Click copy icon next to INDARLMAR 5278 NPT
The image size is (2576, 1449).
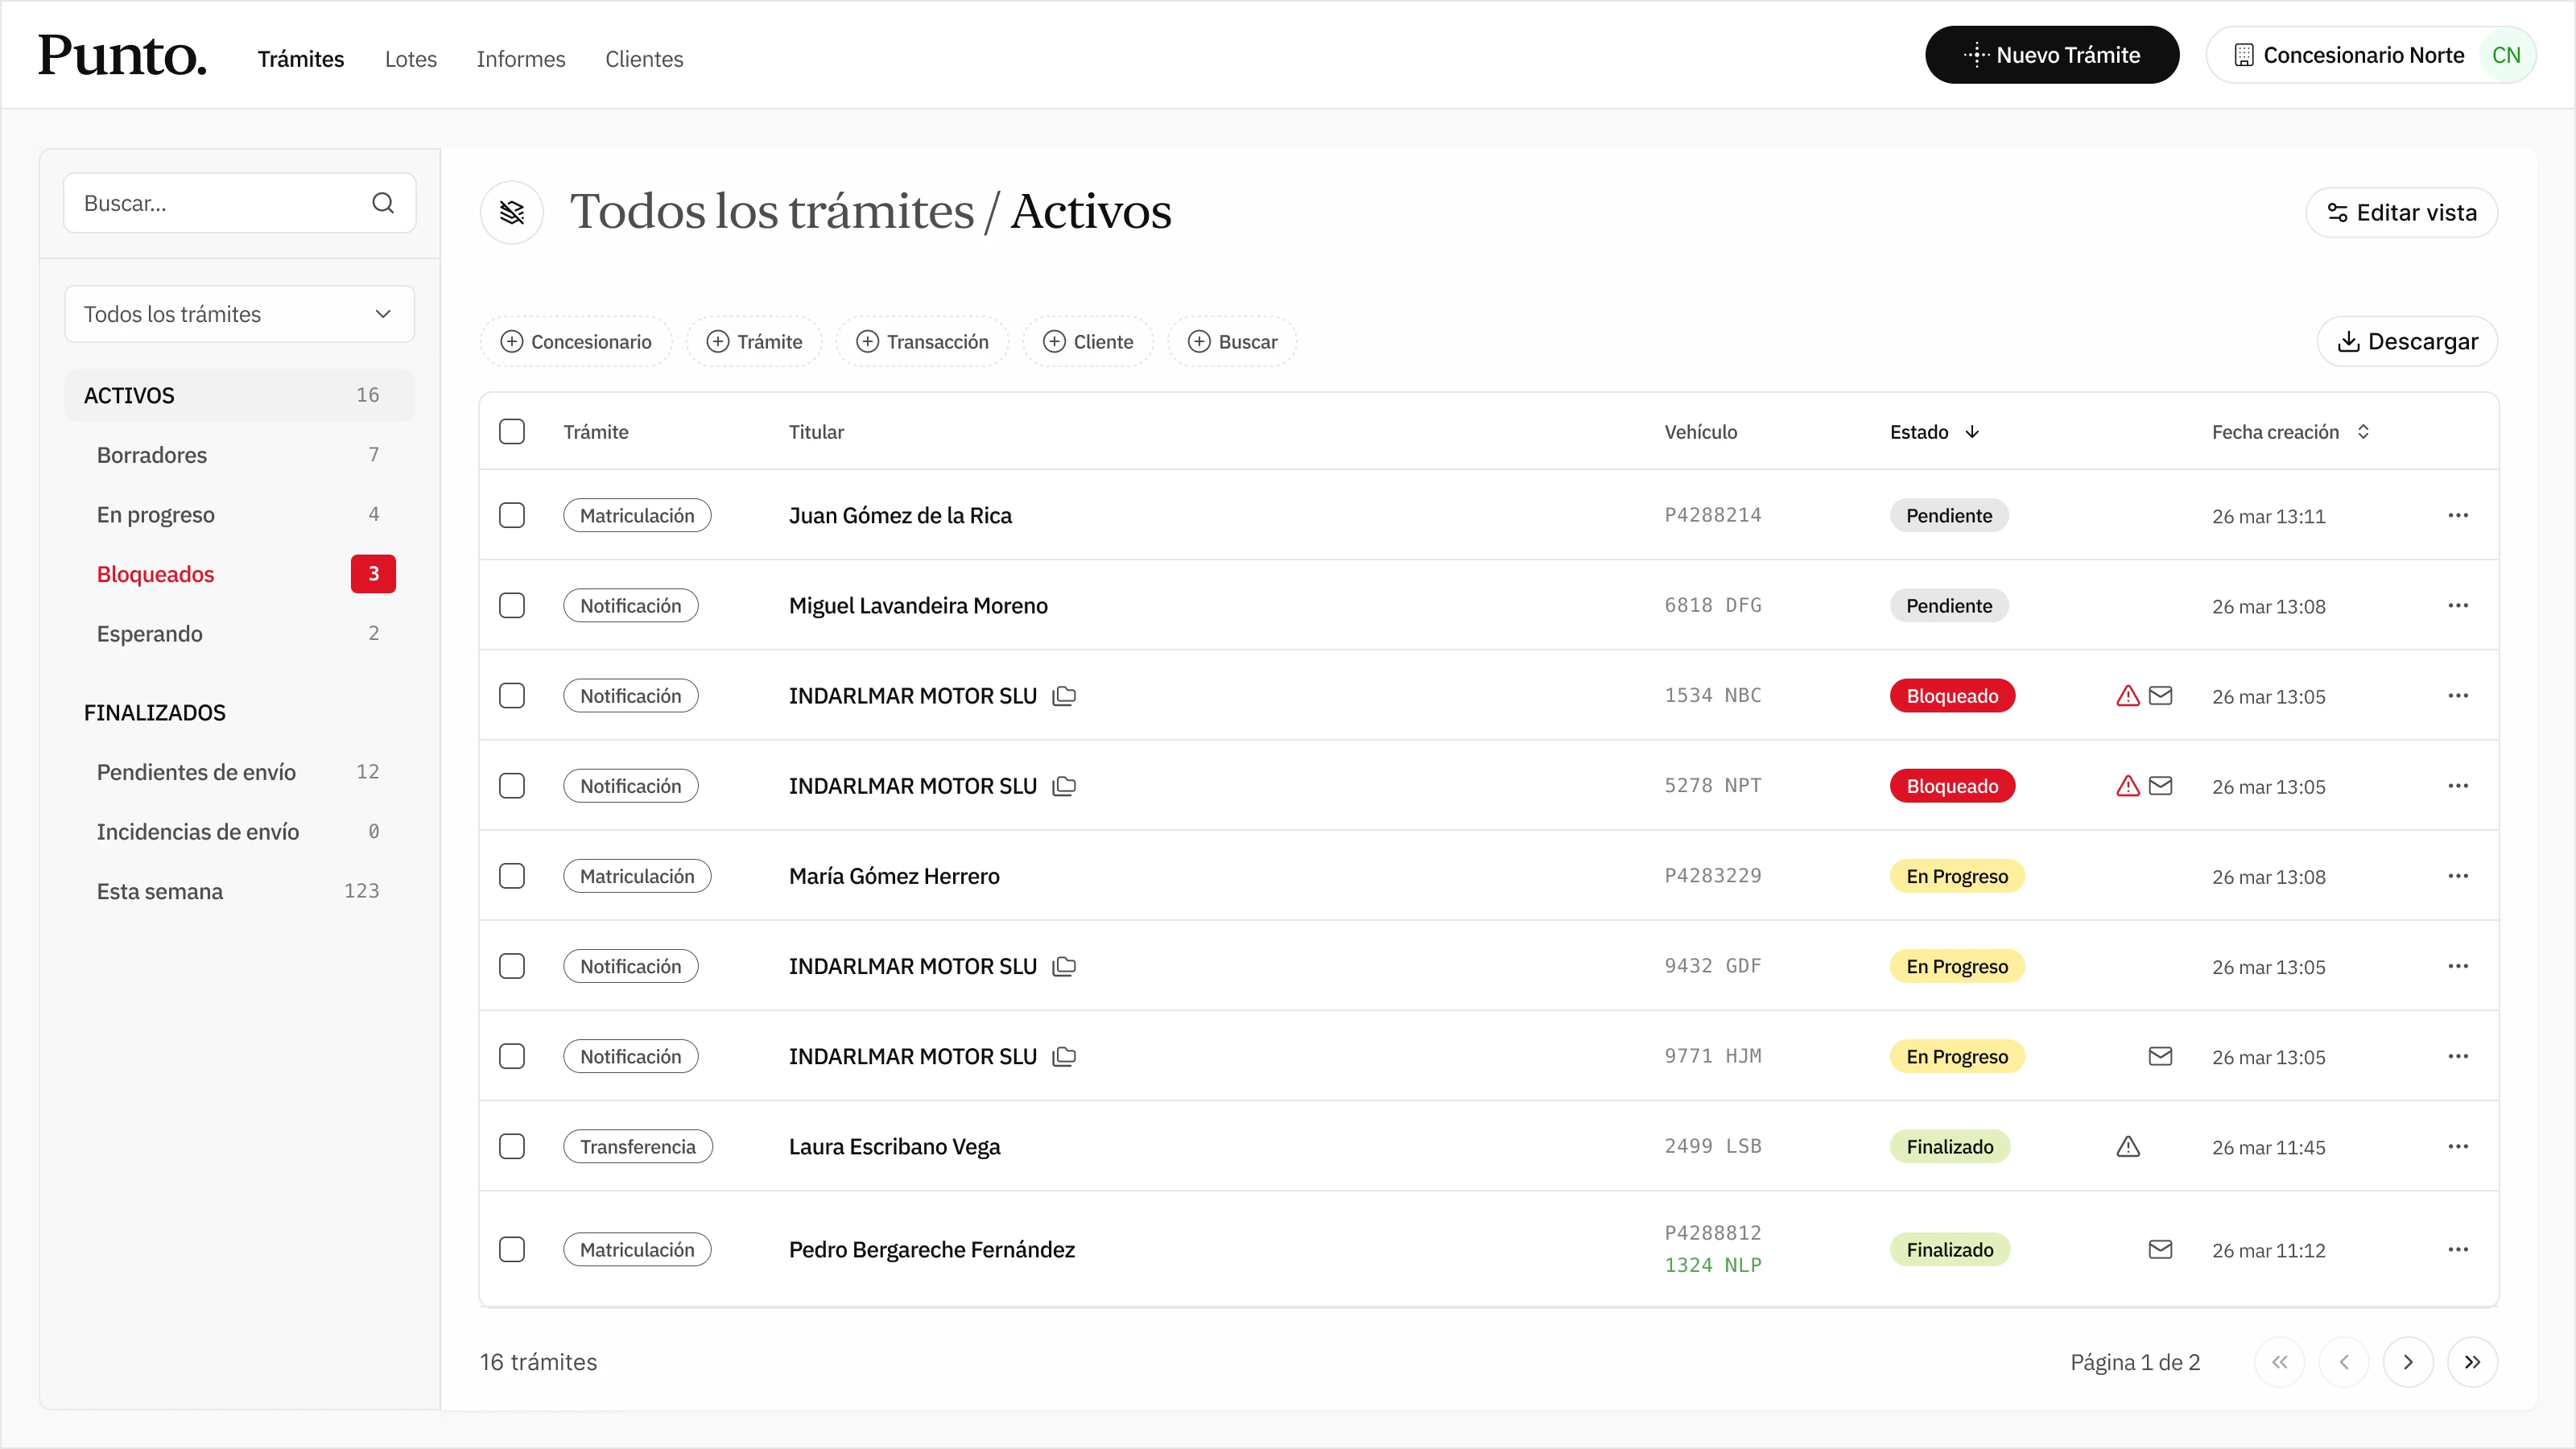pyautogui.click(x=1064, y=785)
